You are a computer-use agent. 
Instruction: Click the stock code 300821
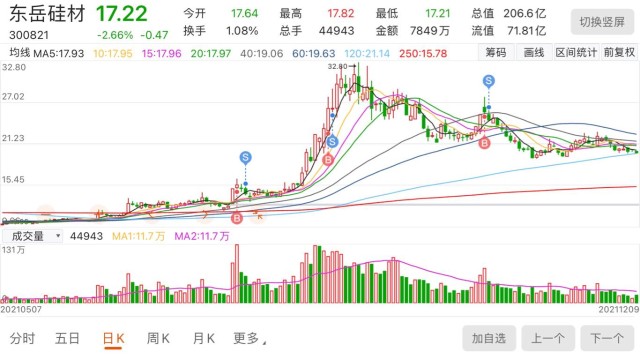[29, 35]
